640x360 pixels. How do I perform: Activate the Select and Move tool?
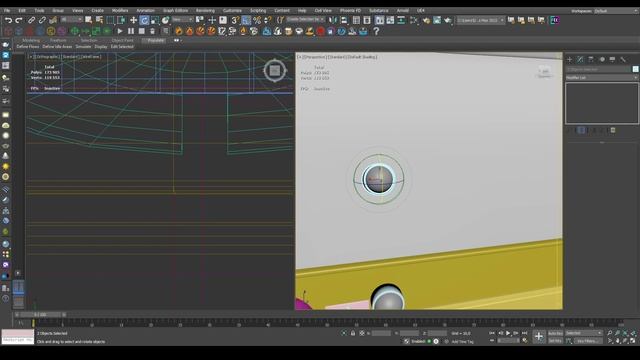click(133, 20)
